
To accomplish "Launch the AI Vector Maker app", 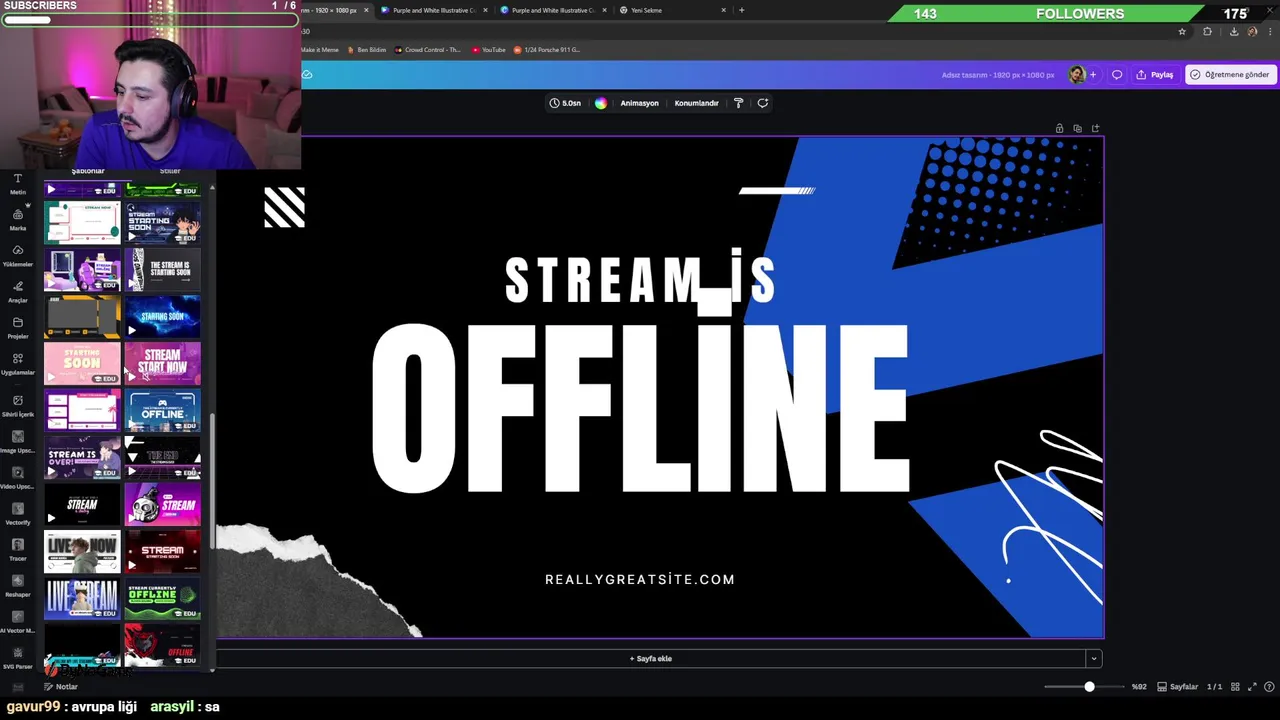I will (x=18, y=622).
